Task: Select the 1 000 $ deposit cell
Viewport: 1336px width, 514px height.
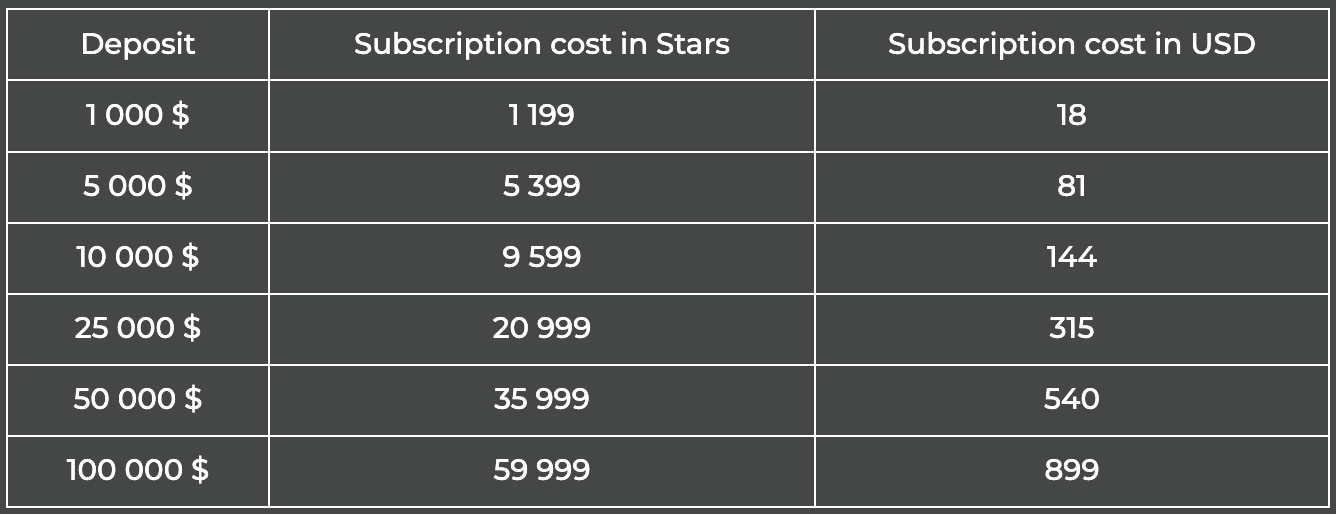Action: coord(138,116)
